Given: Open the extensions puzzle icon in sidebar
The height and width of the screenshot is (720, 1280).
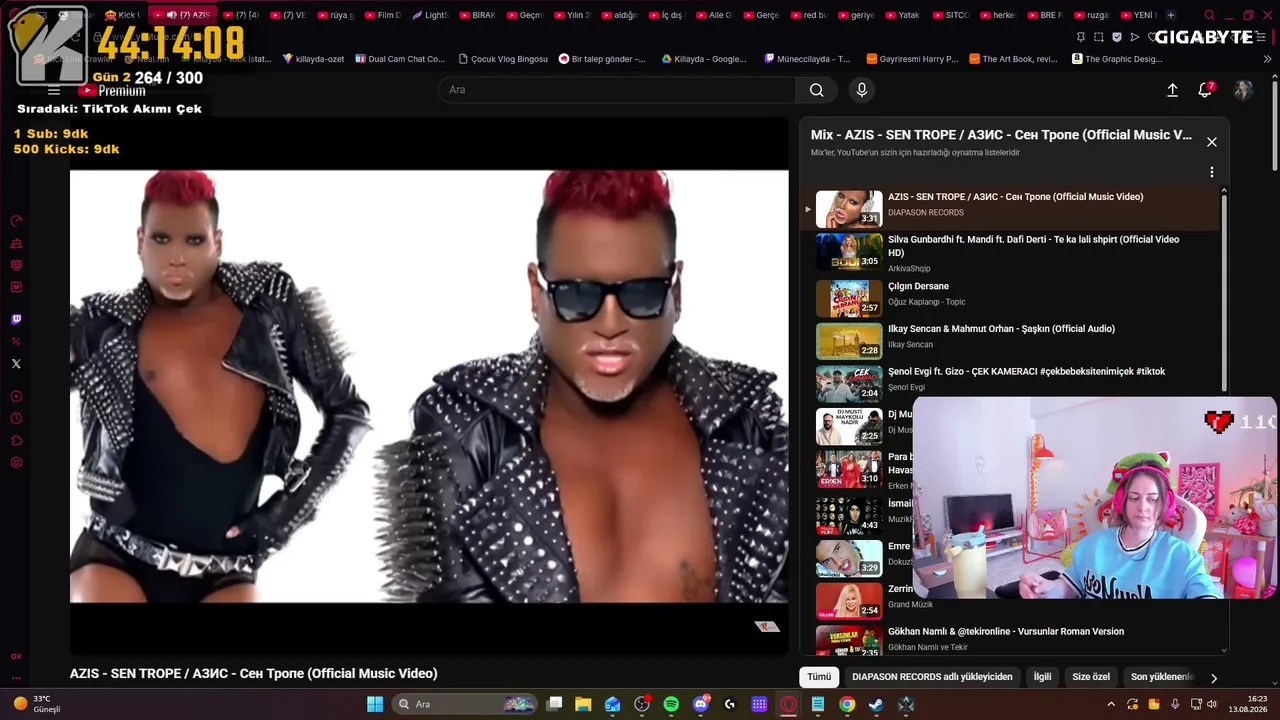Looking at the screenshot, I should (16, 441).
